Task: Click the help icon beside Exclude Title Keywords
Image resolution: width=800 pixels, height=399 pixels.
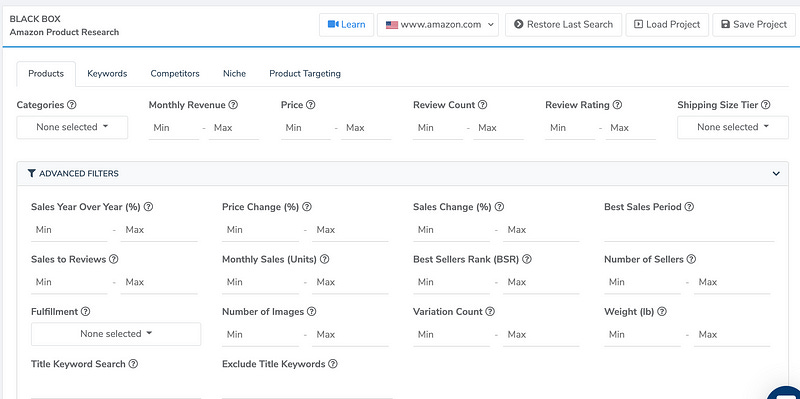Action: [333, 364]
